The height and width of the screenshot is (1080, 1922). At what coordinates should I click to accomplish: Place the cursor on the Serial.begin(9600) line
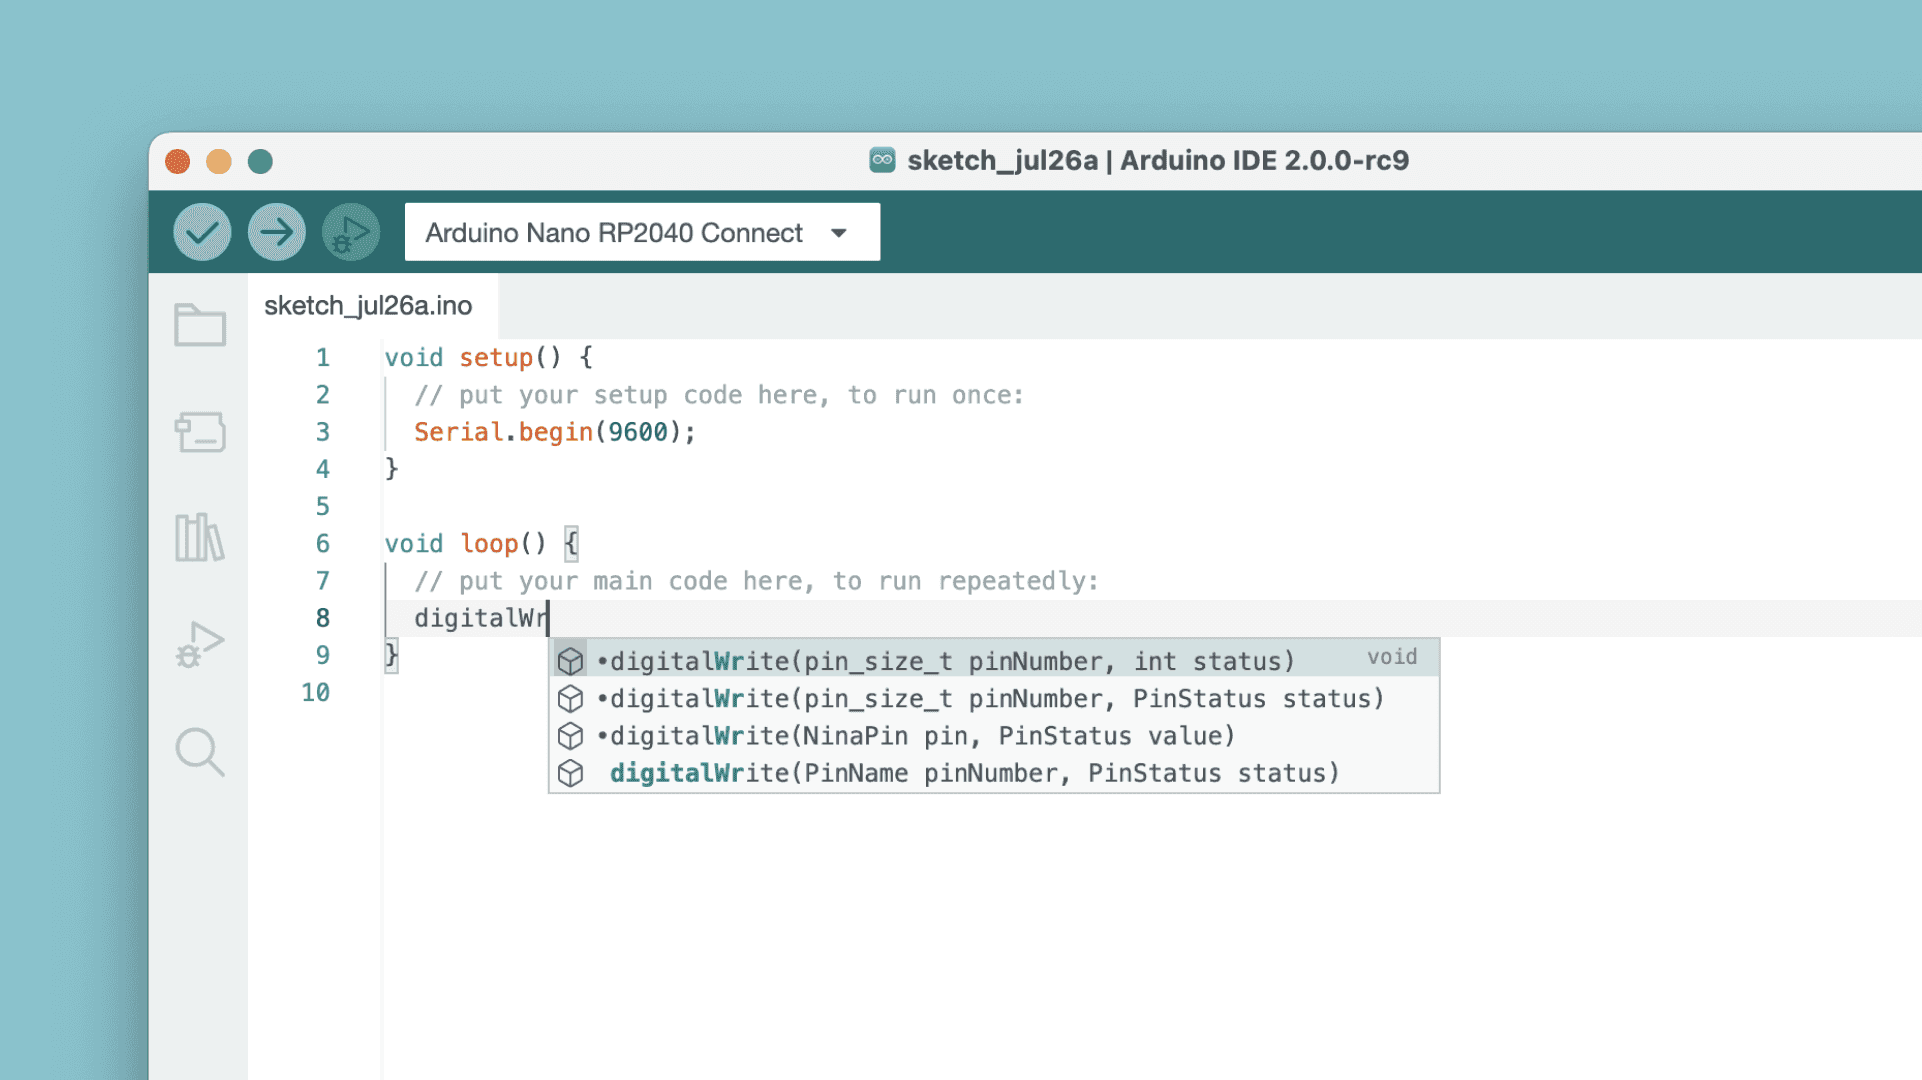pyautogui.click(x=553, y=432)
